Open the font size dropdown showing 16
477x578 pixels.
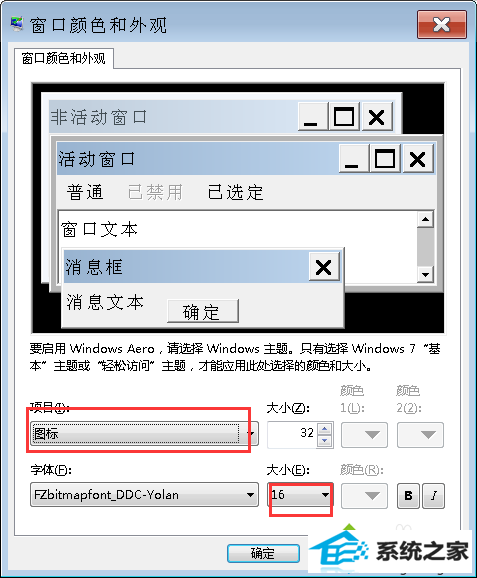[300, 495]
